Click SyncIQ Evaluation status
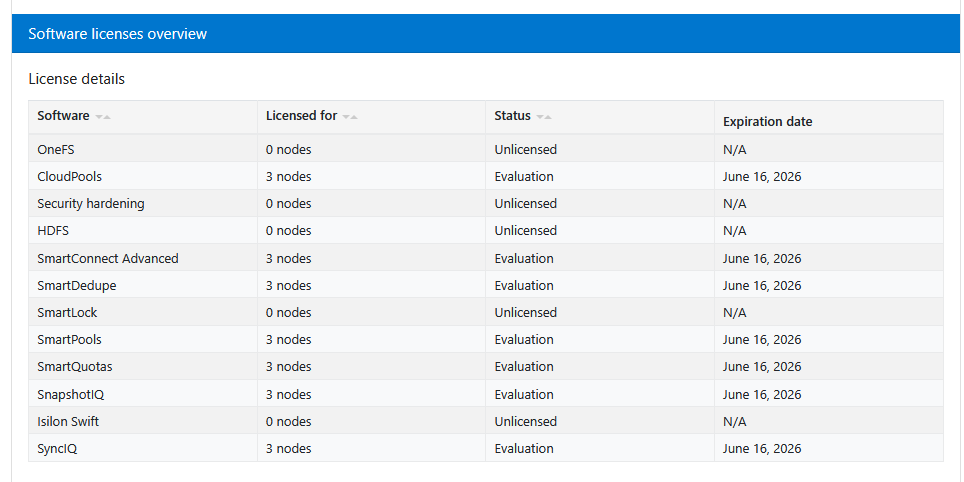The height and width of the screenshot is (482, 964). pos(524,448)
